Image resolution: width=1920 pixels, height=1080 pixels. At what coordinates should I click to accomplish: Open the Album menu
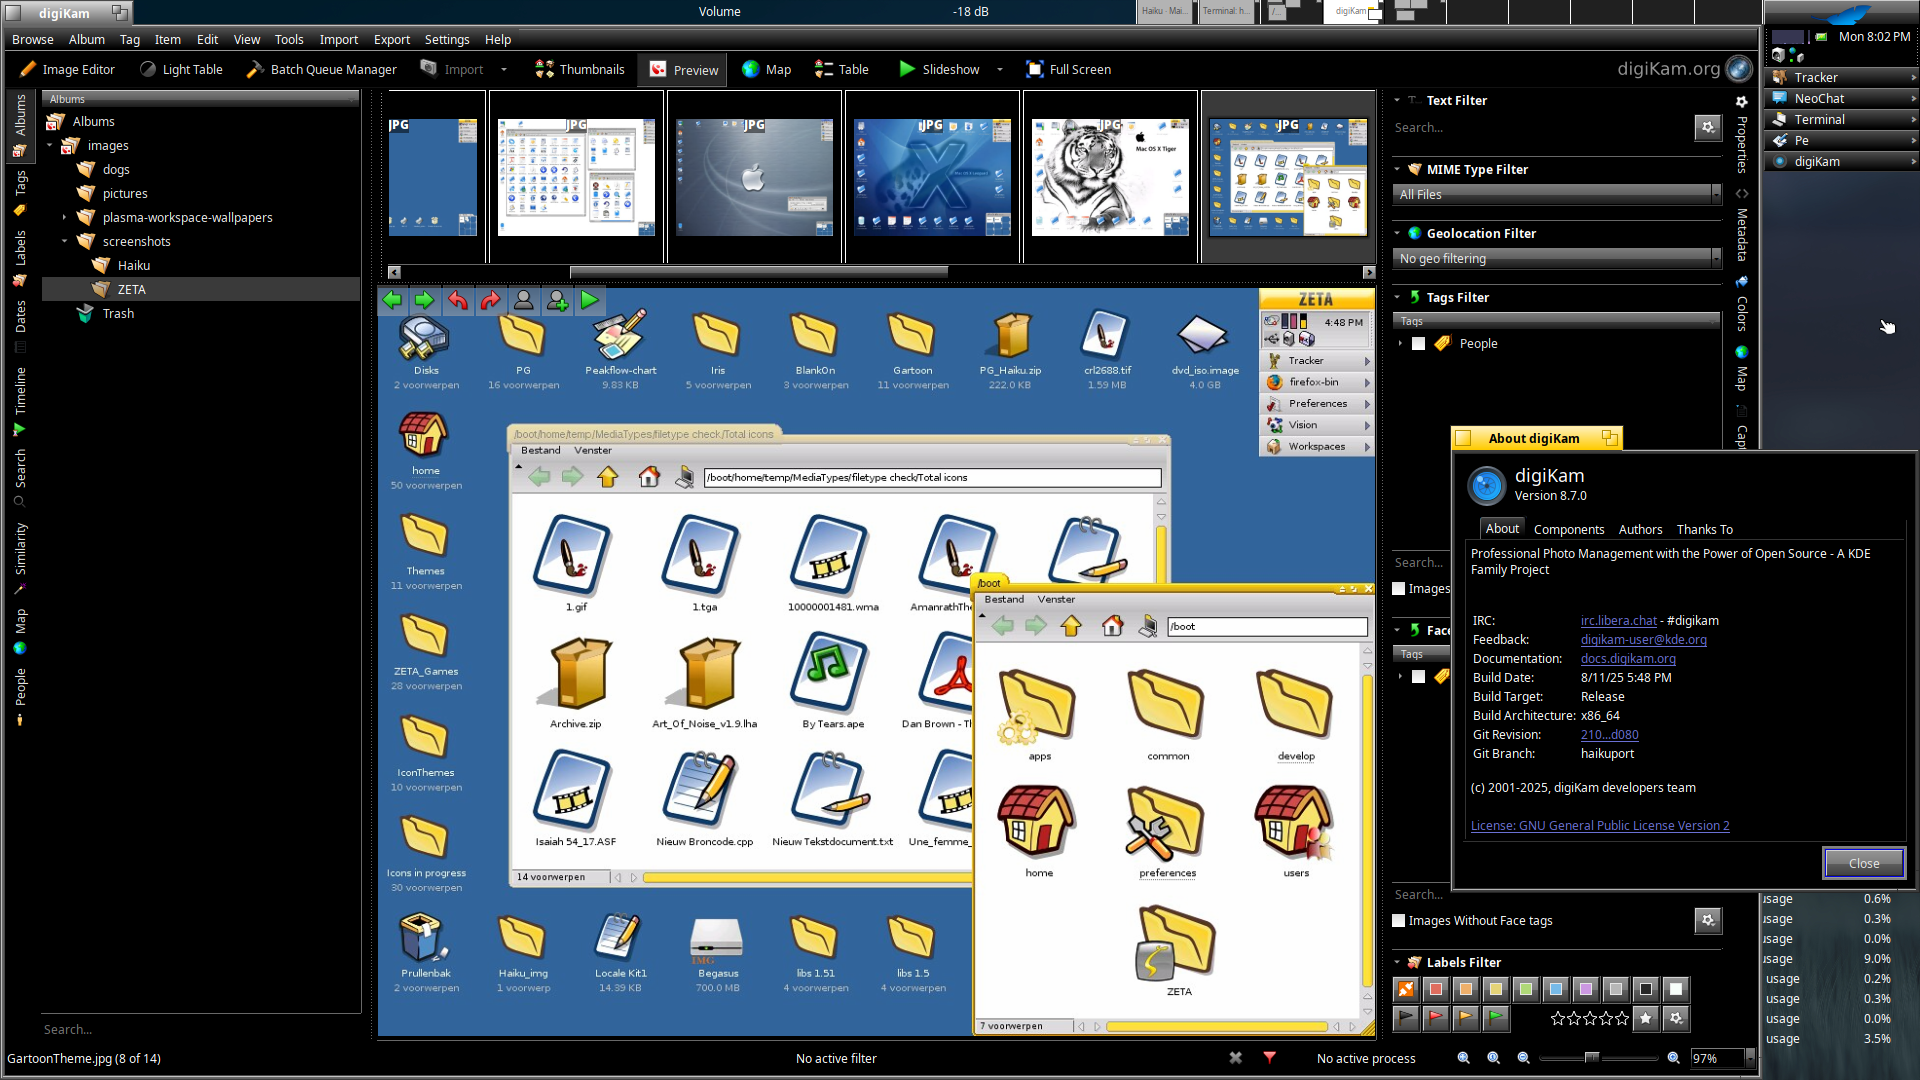(x=87, y=39)
